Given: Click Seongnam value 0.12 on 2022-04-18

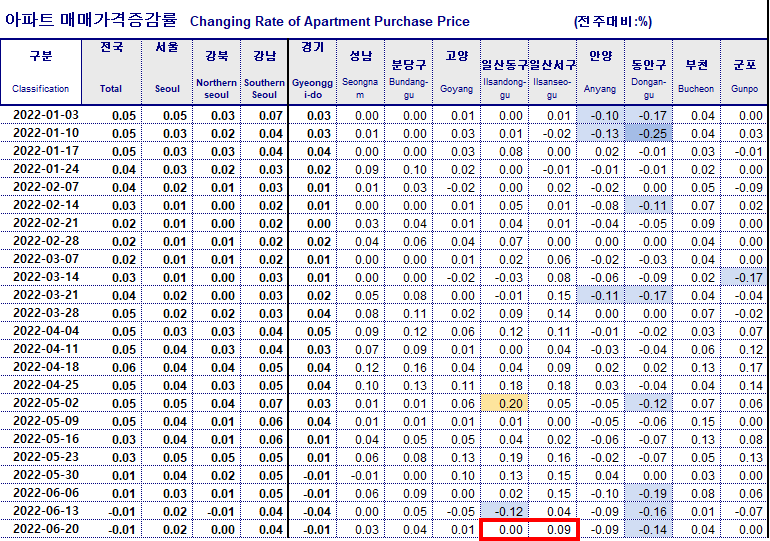Looking at the screenshot, I should (360, 367).
